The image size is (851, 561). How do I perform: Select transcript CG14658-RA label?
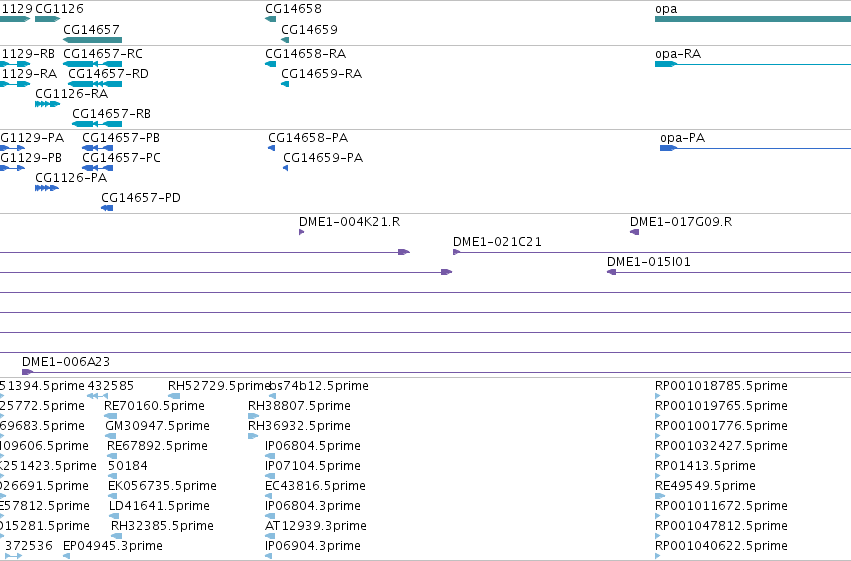pos(306,54)
